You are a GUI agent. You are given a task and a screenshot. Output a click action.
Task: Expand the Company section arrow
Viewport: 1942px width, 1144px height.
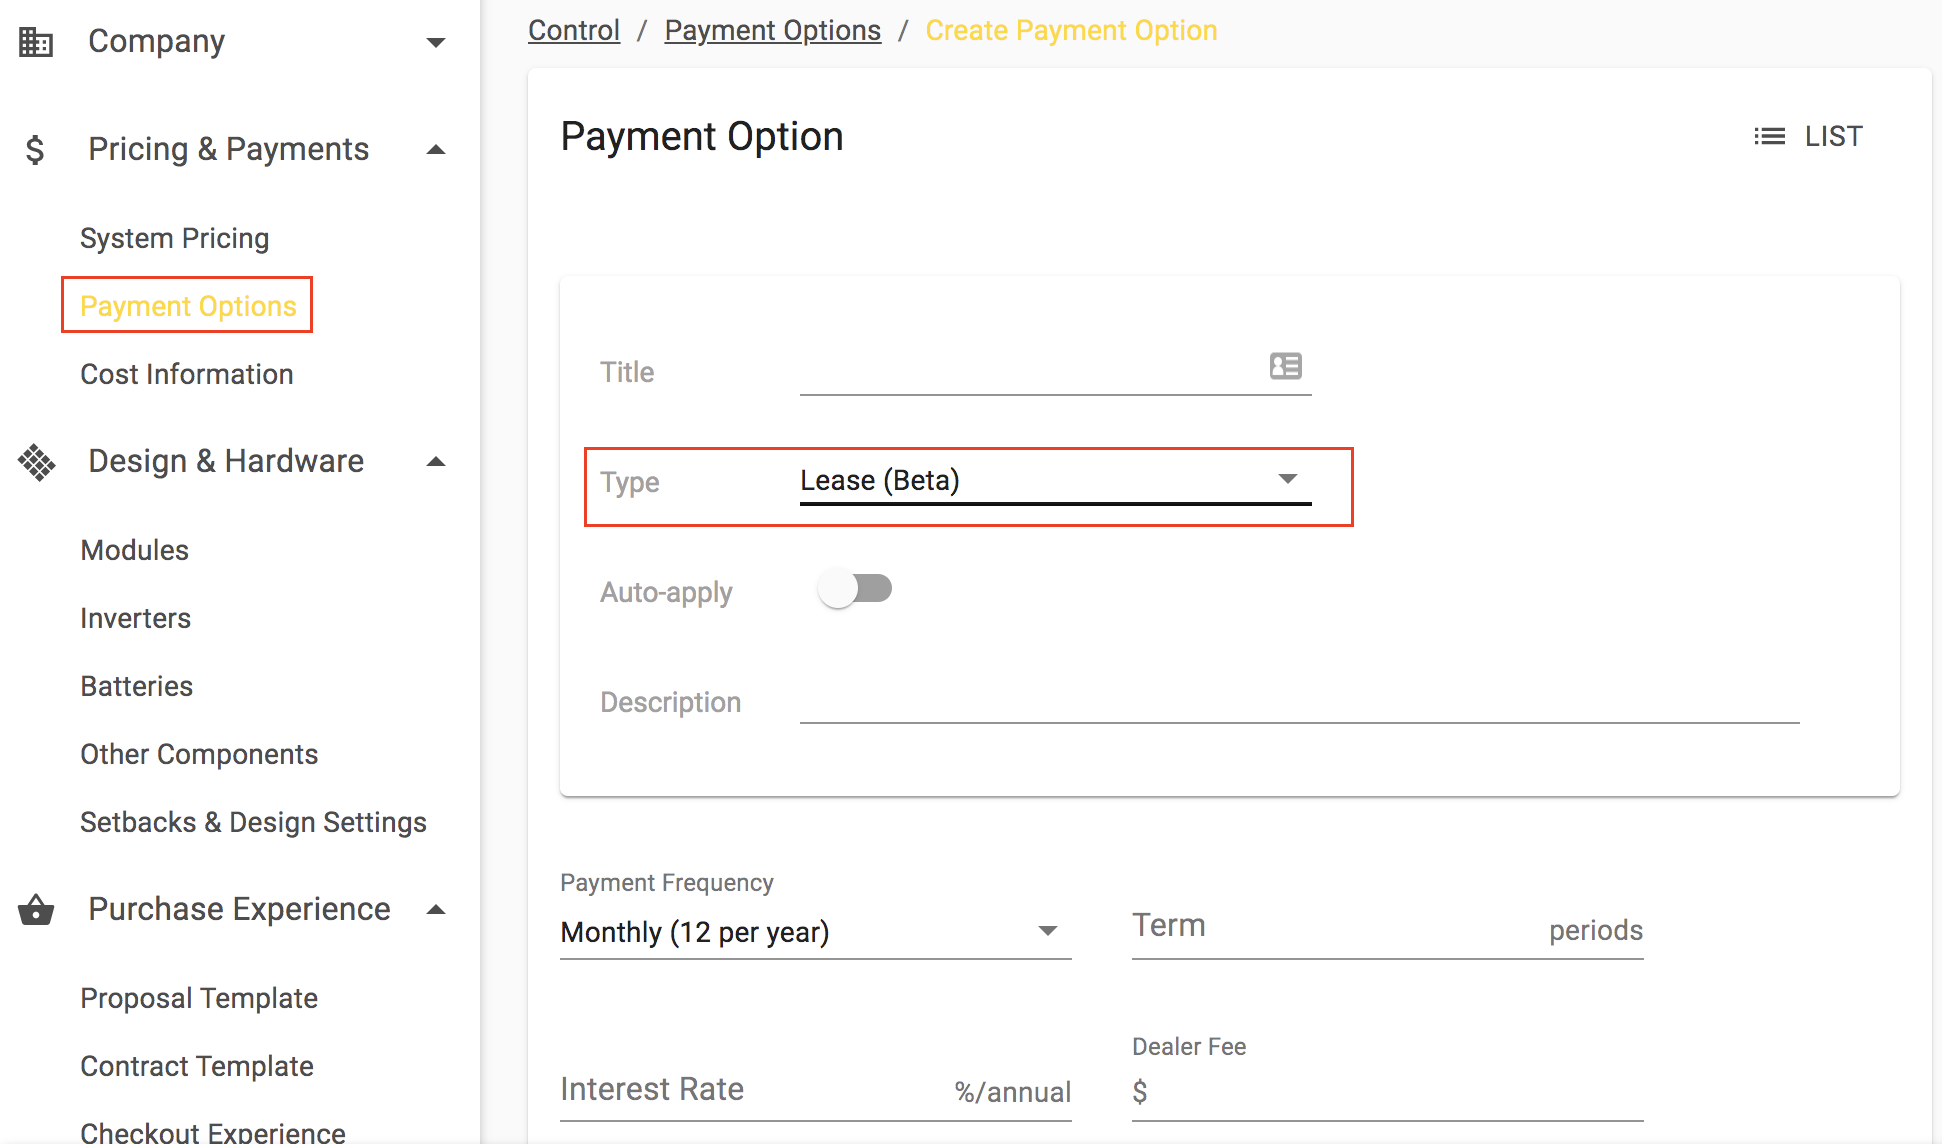coord(436,42)
